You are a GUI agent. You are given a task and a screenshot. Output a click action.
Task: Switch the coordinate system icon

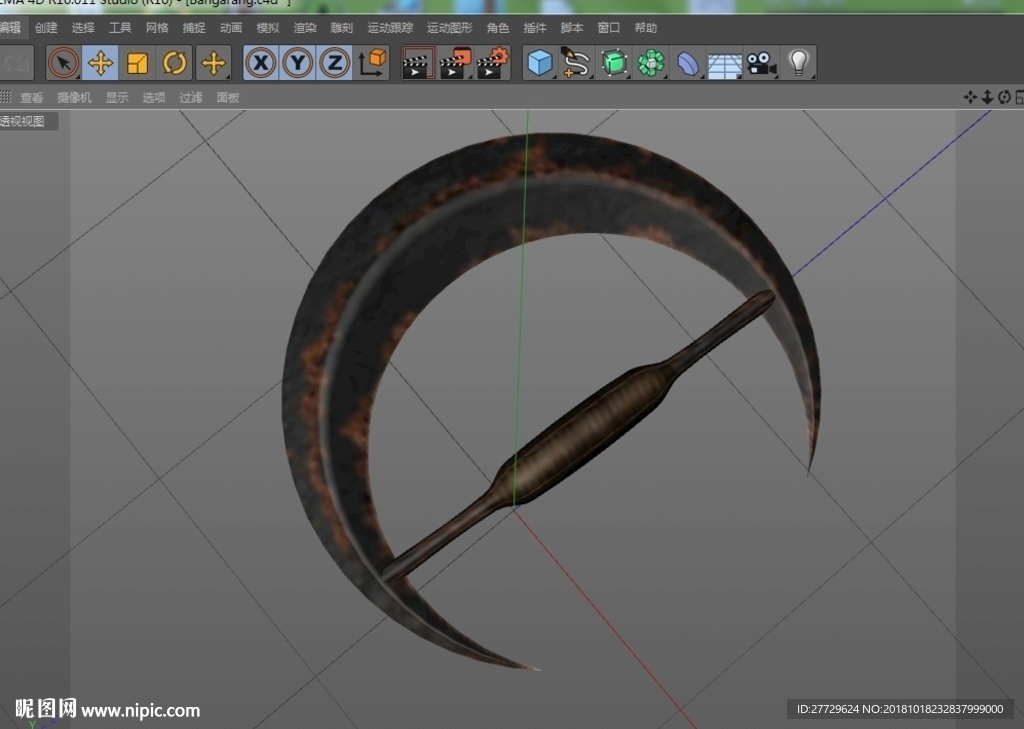pos(372,63)
